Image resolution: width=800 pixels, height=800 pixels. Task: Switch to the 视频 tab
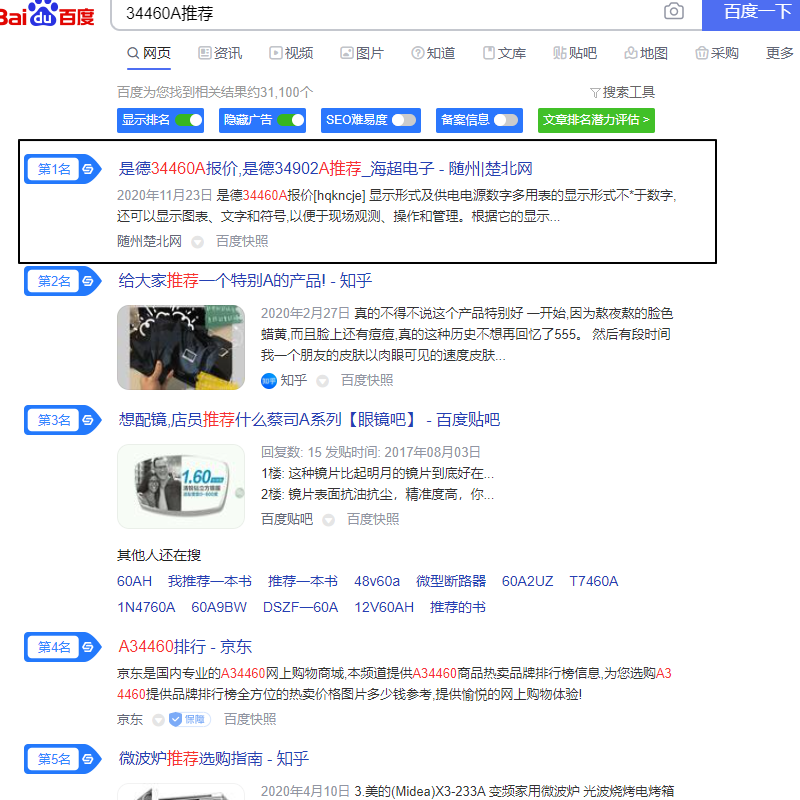pyautogui.click(x=291, y=53)
